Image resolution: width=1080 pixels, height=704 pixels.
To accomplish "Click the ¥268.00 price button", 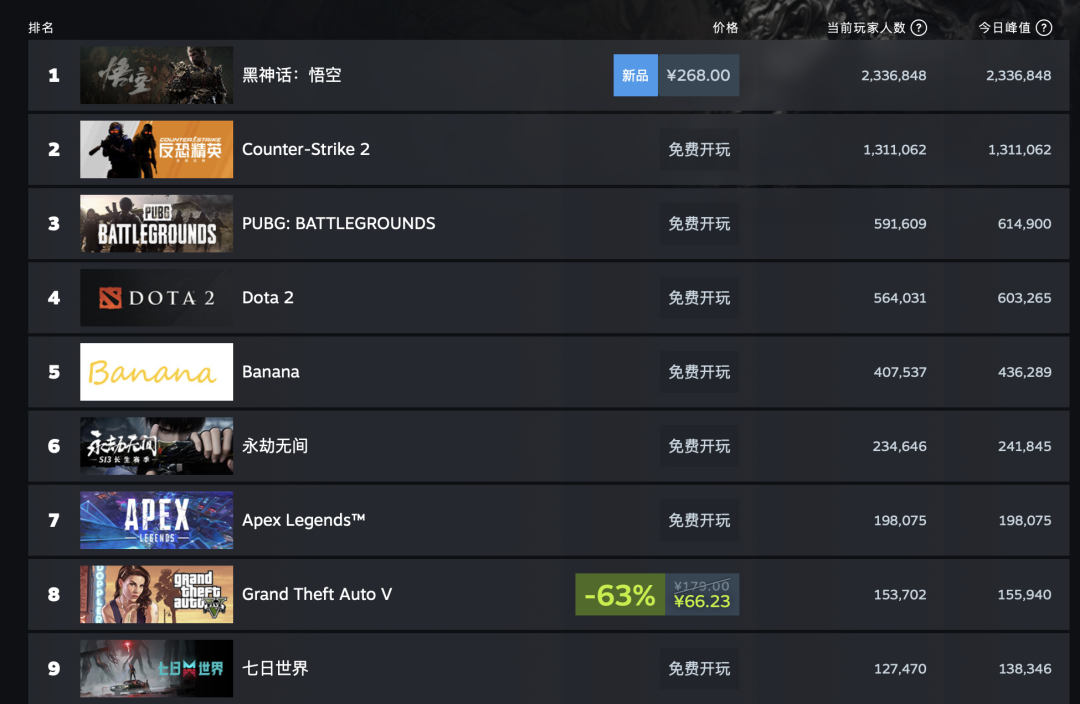I will coord(698,75).
